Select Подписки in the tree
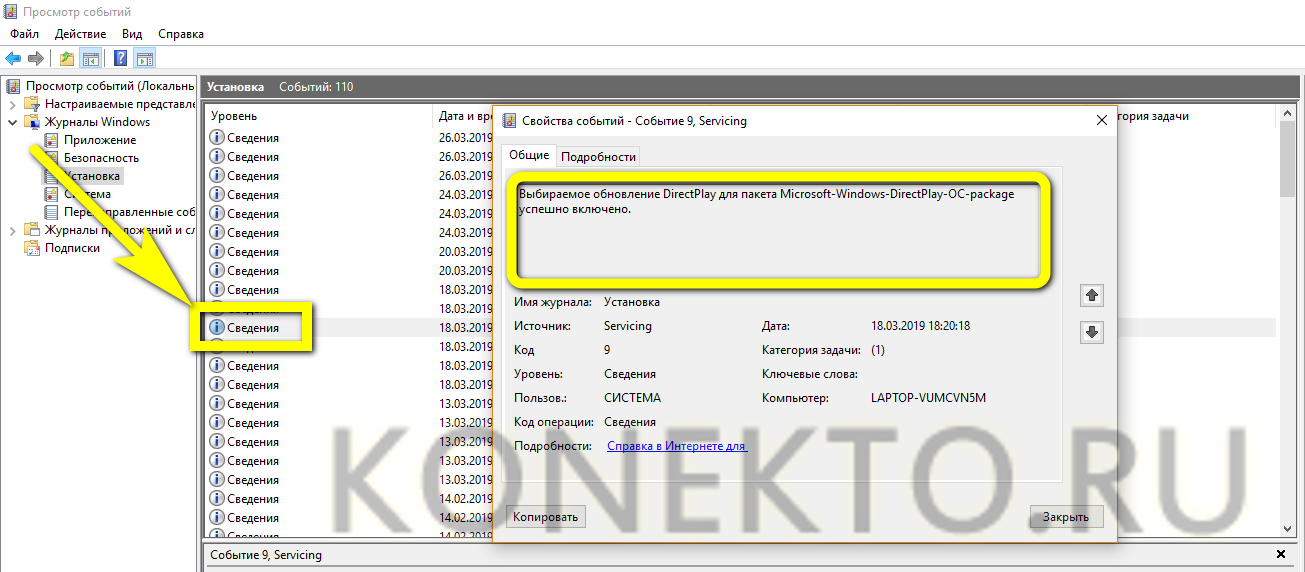The height and width of the screenshot is (572, 1305). pos(72,248)
